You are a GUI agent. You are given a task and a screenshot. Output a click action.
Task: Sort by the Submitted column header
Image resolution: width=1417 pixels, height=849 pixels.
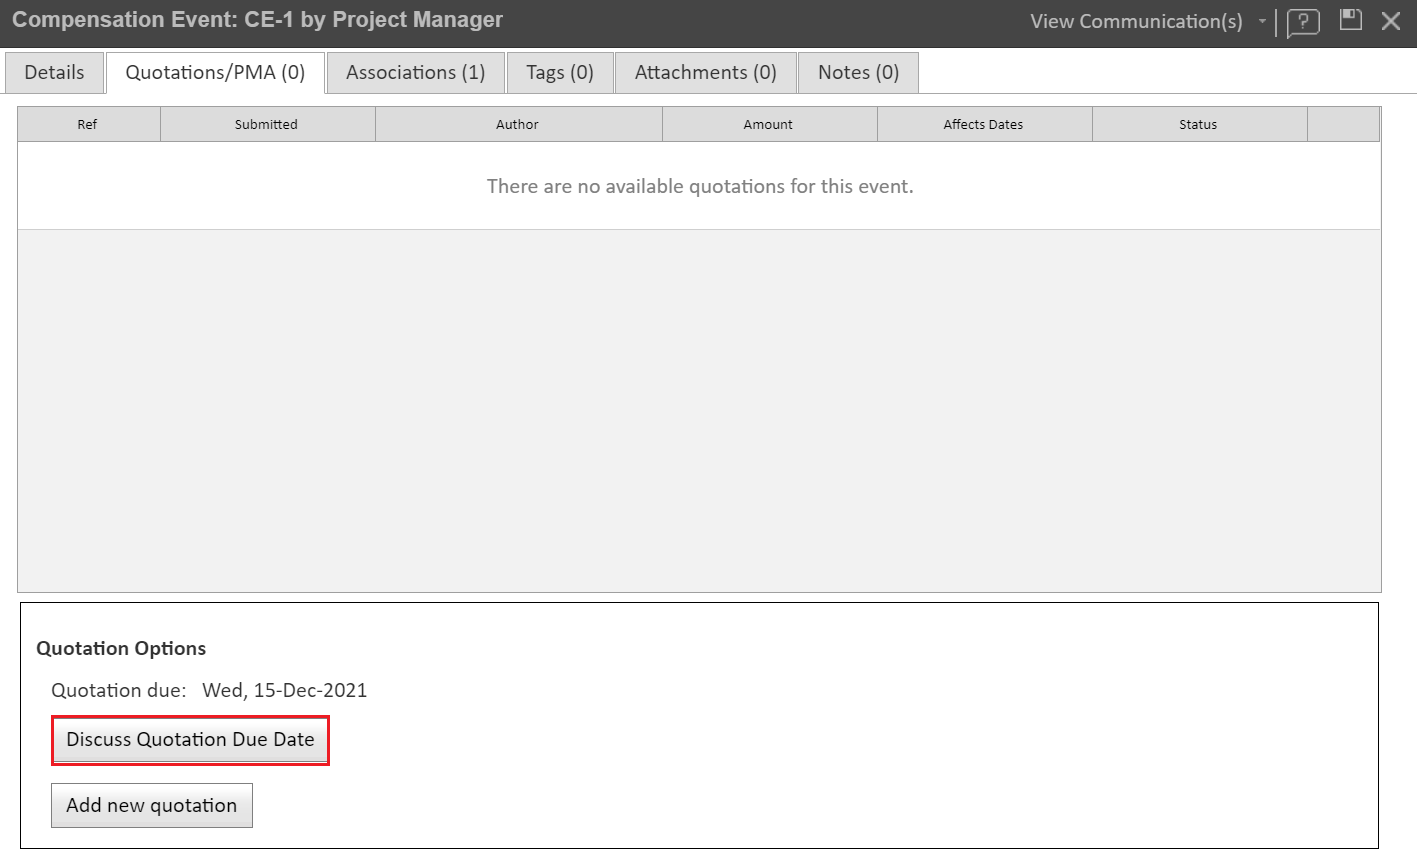point(266,125)
